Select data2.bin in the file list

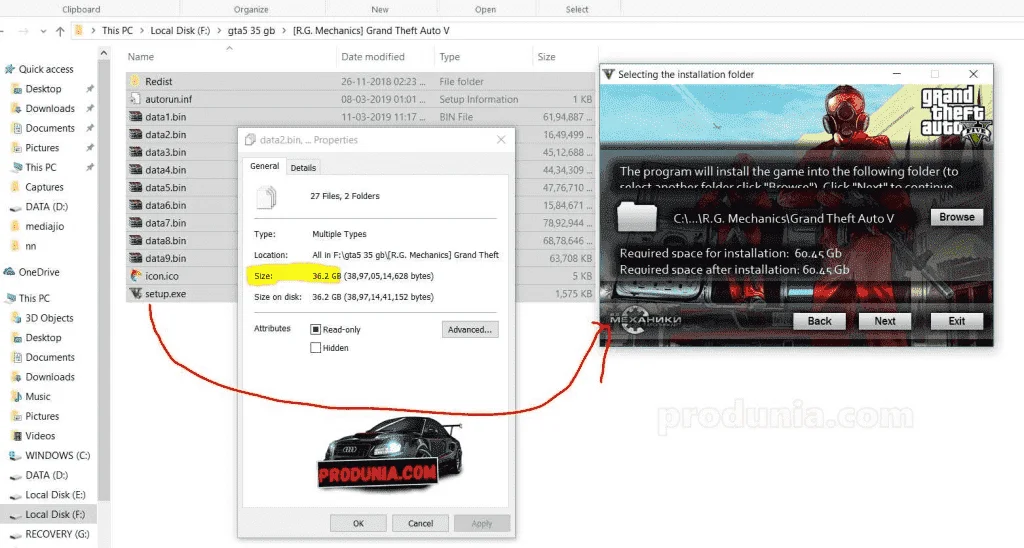pos(165,134)
